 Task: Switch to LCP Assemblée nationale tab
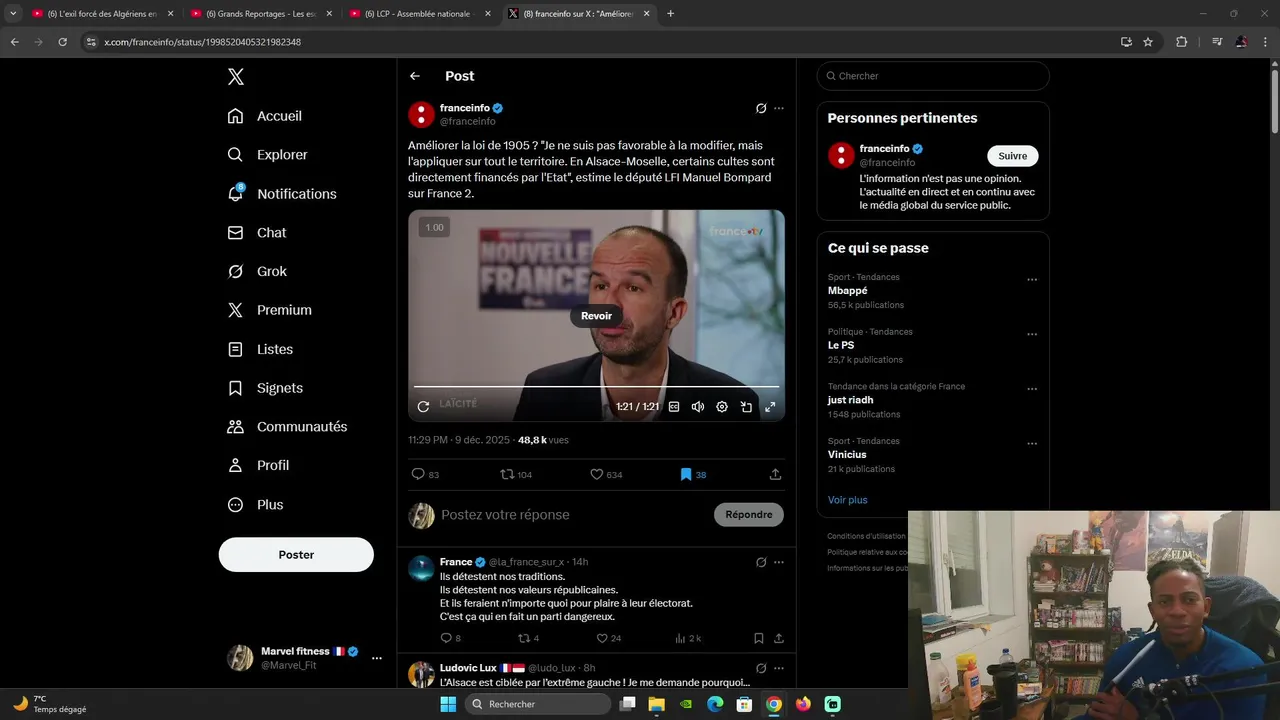tap(419, 14)
